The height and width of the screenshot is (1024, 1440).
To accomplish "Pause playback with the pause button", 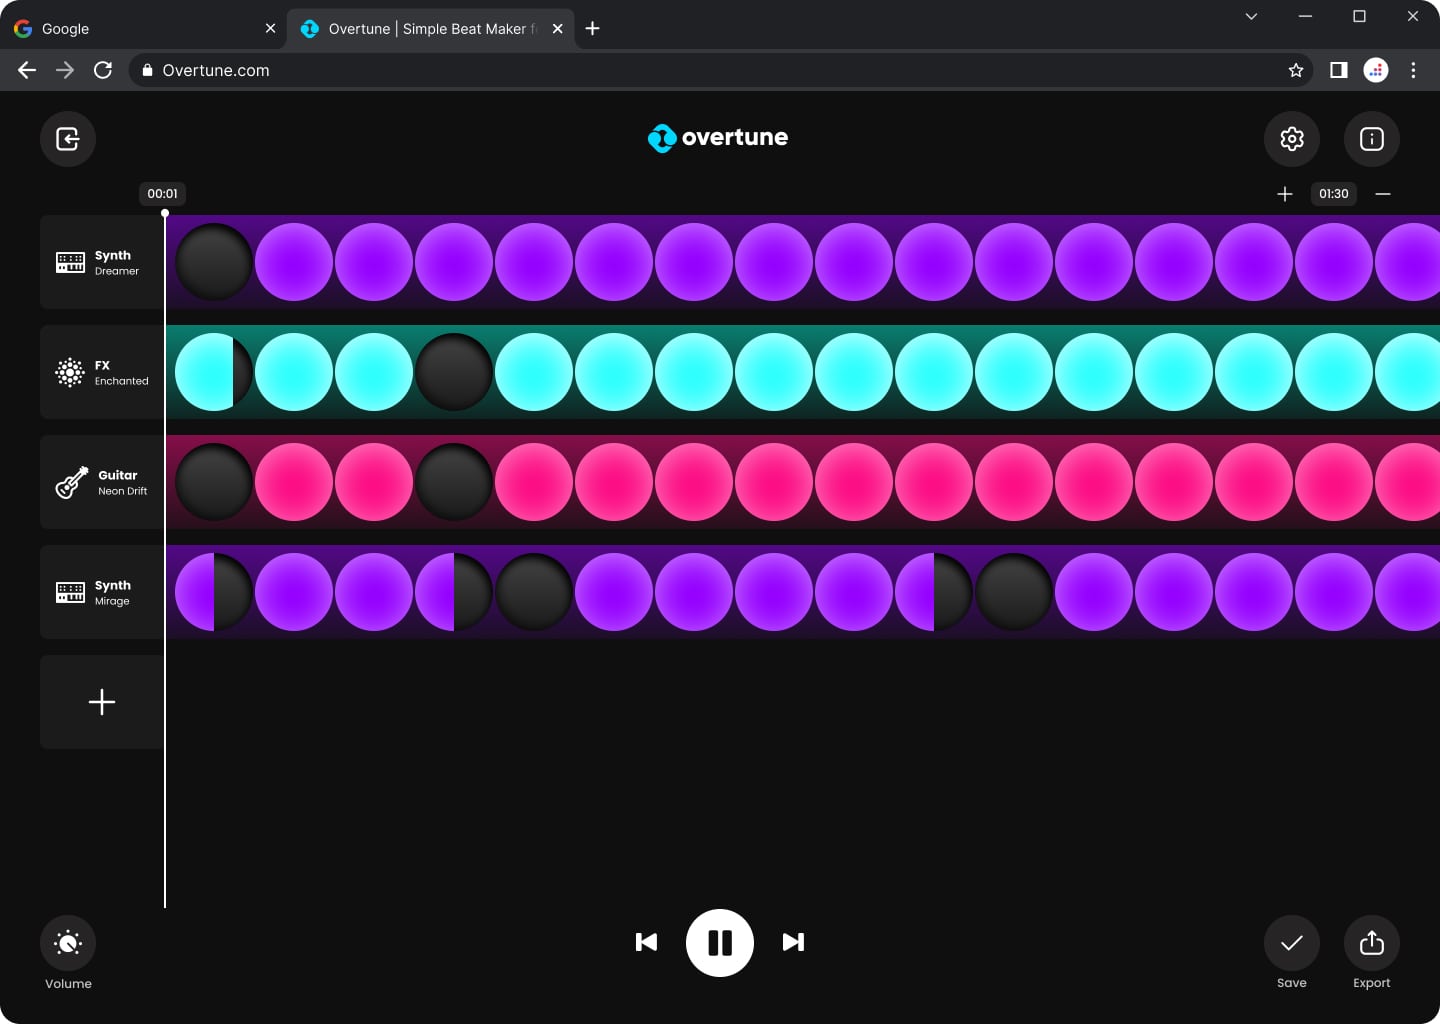I will coord(719,942).
